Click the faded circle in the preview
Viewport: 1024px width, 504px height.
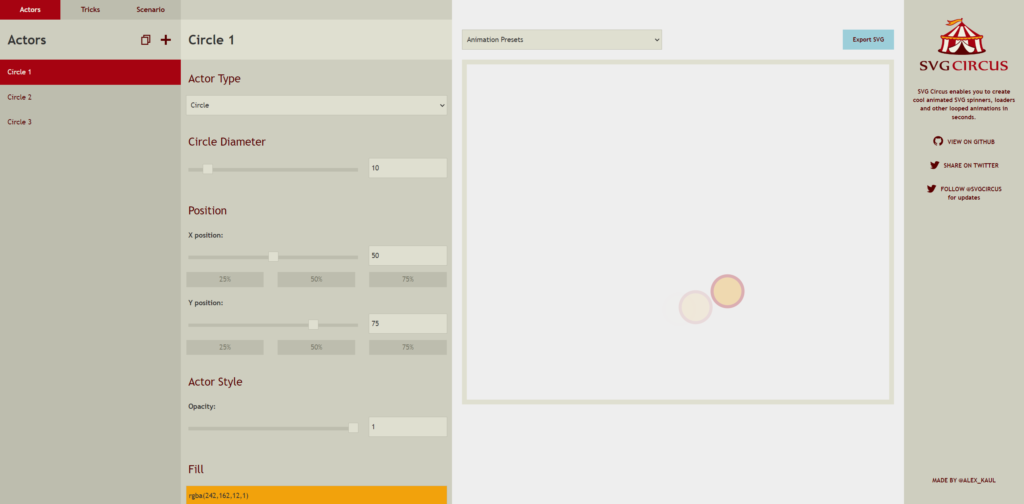[695, 307]
